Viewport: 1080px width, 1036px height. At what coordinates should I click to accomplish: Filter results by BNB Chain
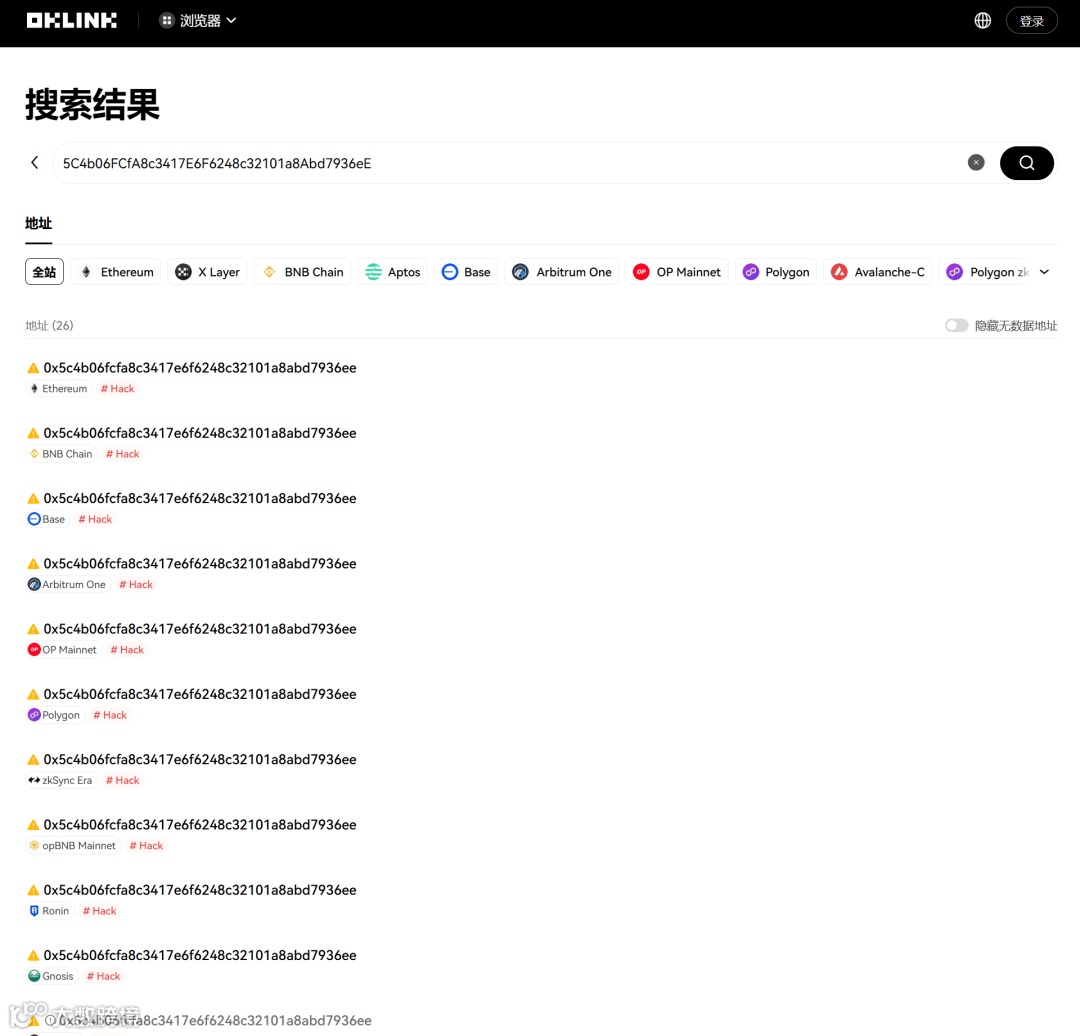[302, 271]
